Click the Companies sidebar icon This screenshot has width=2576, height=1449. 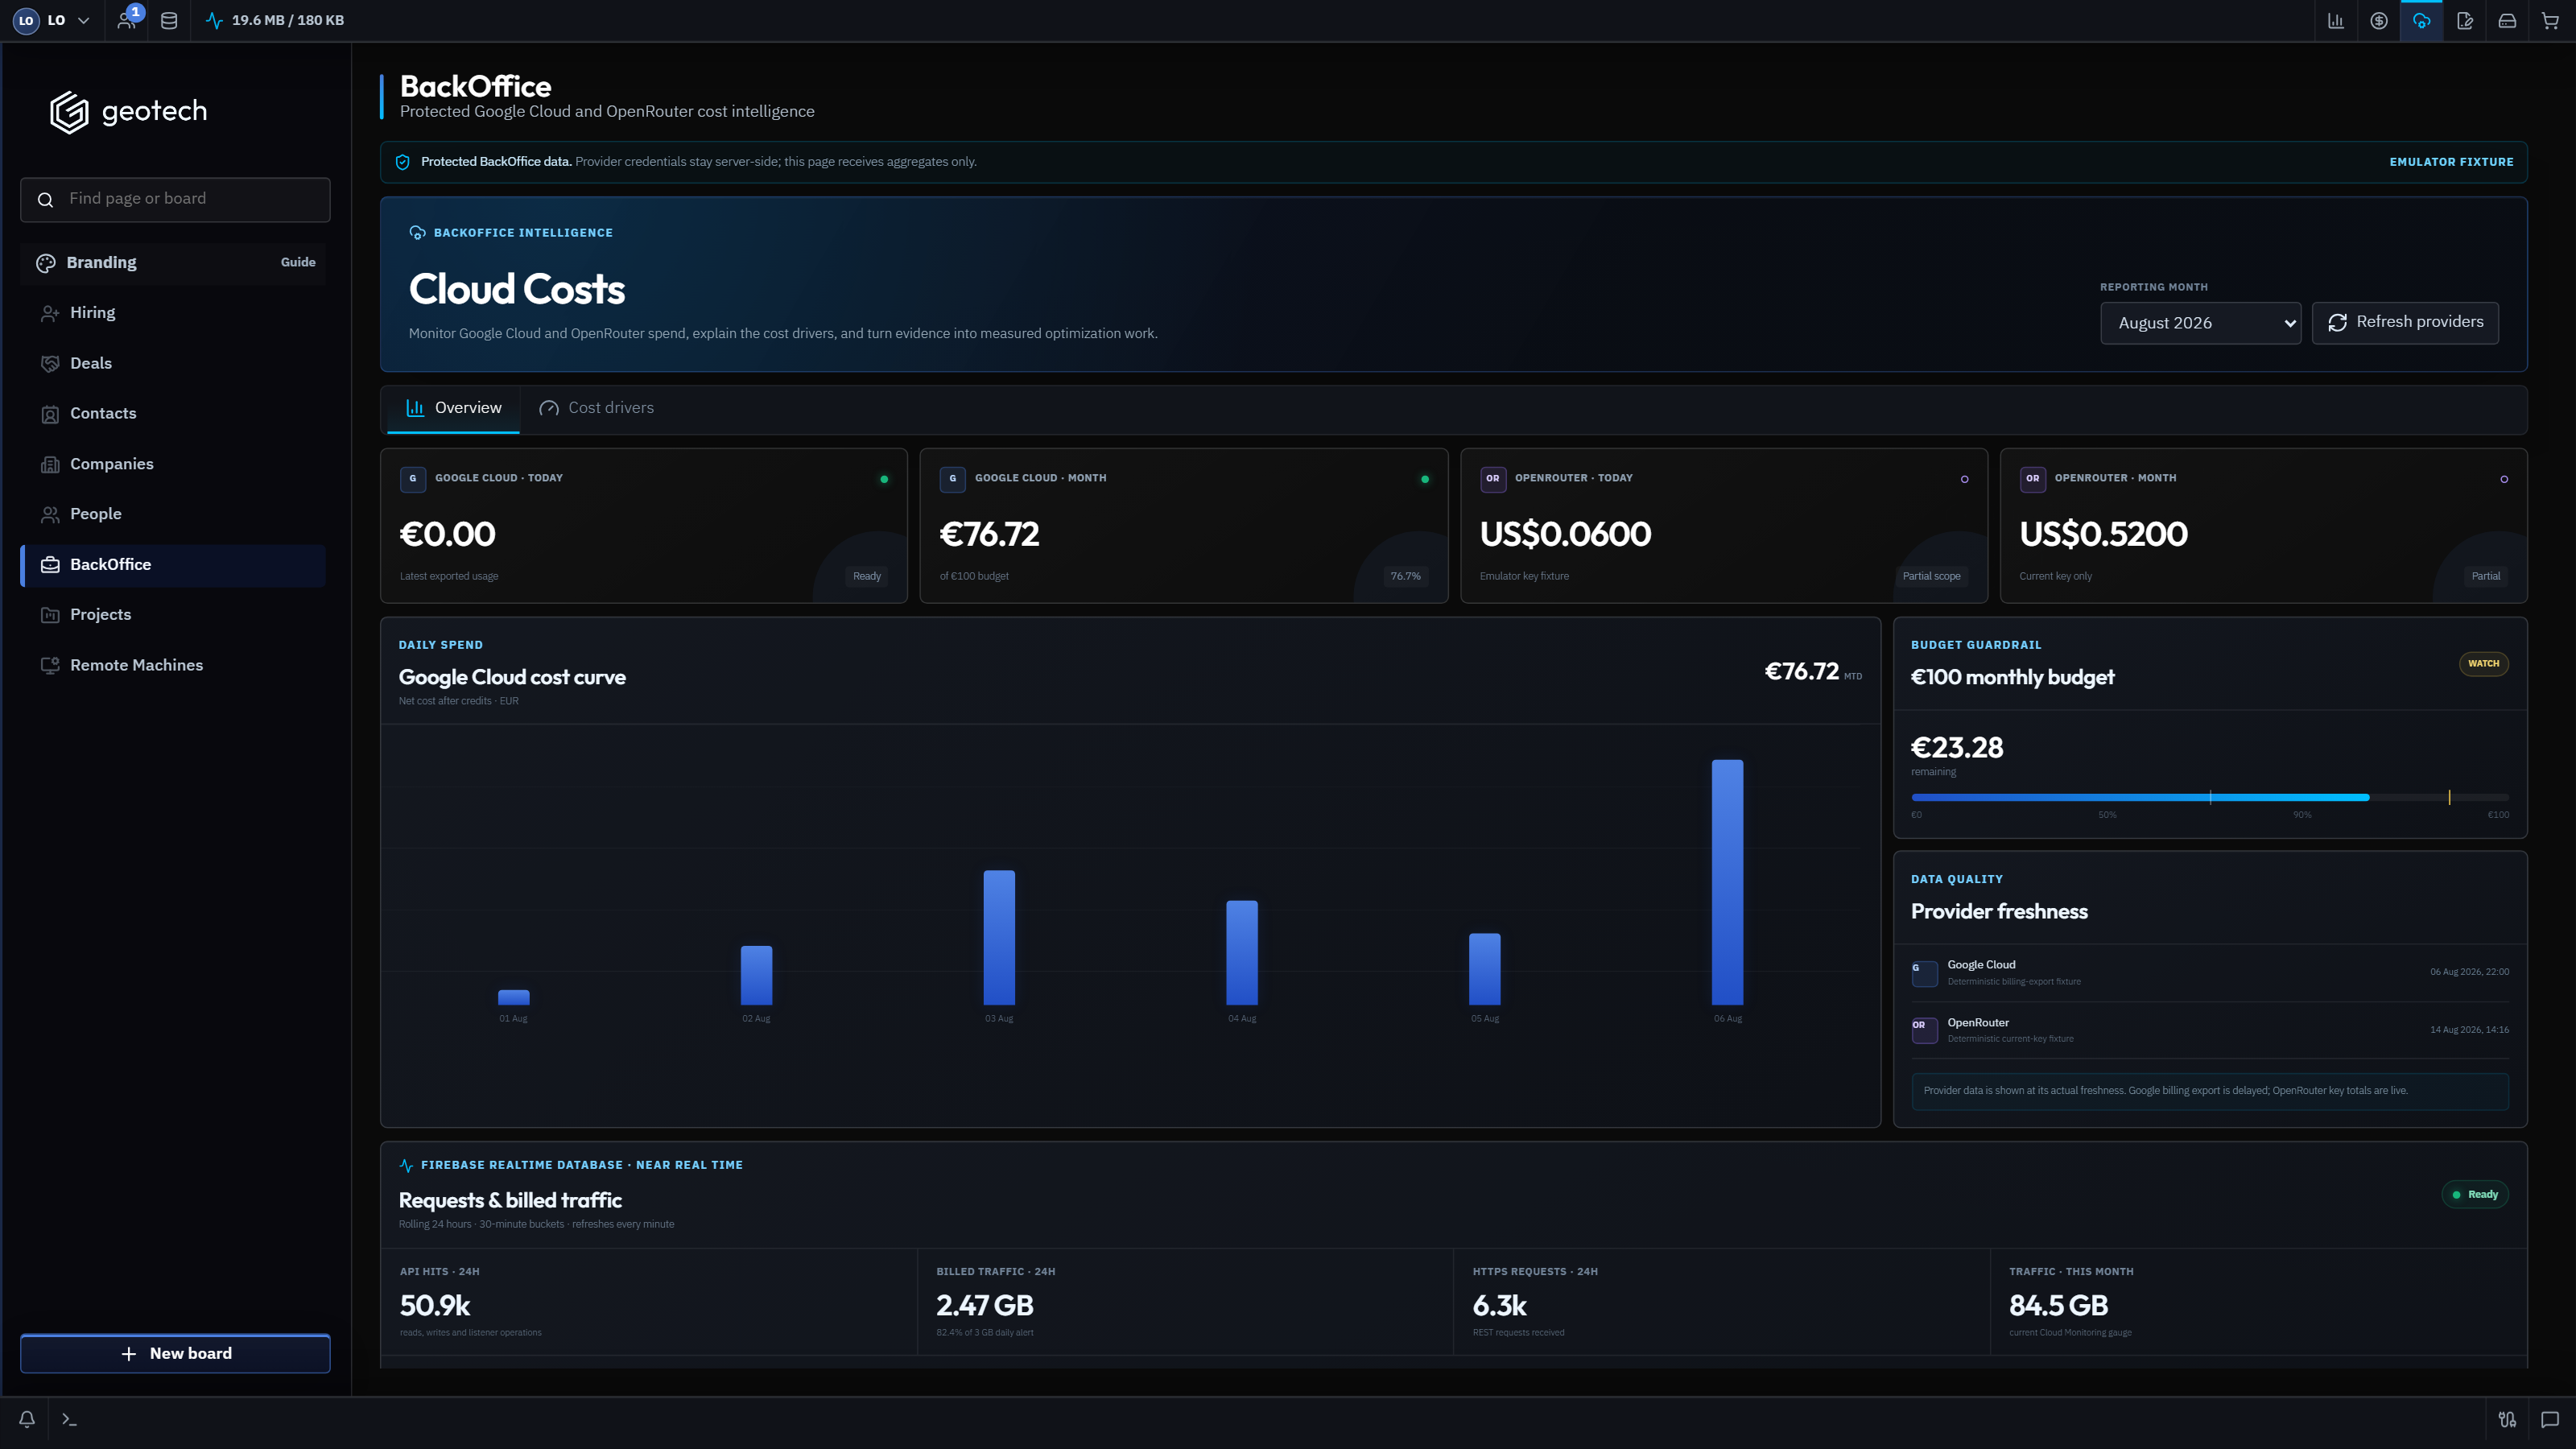coord(50,464)
